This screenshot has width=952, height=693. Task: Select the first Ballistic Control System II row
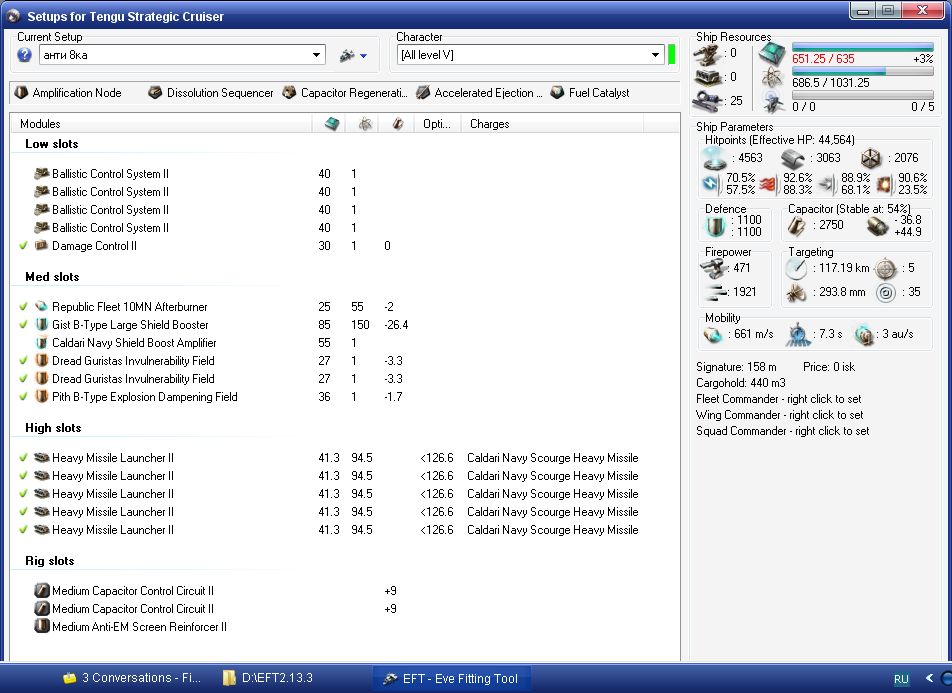[344, 174]
